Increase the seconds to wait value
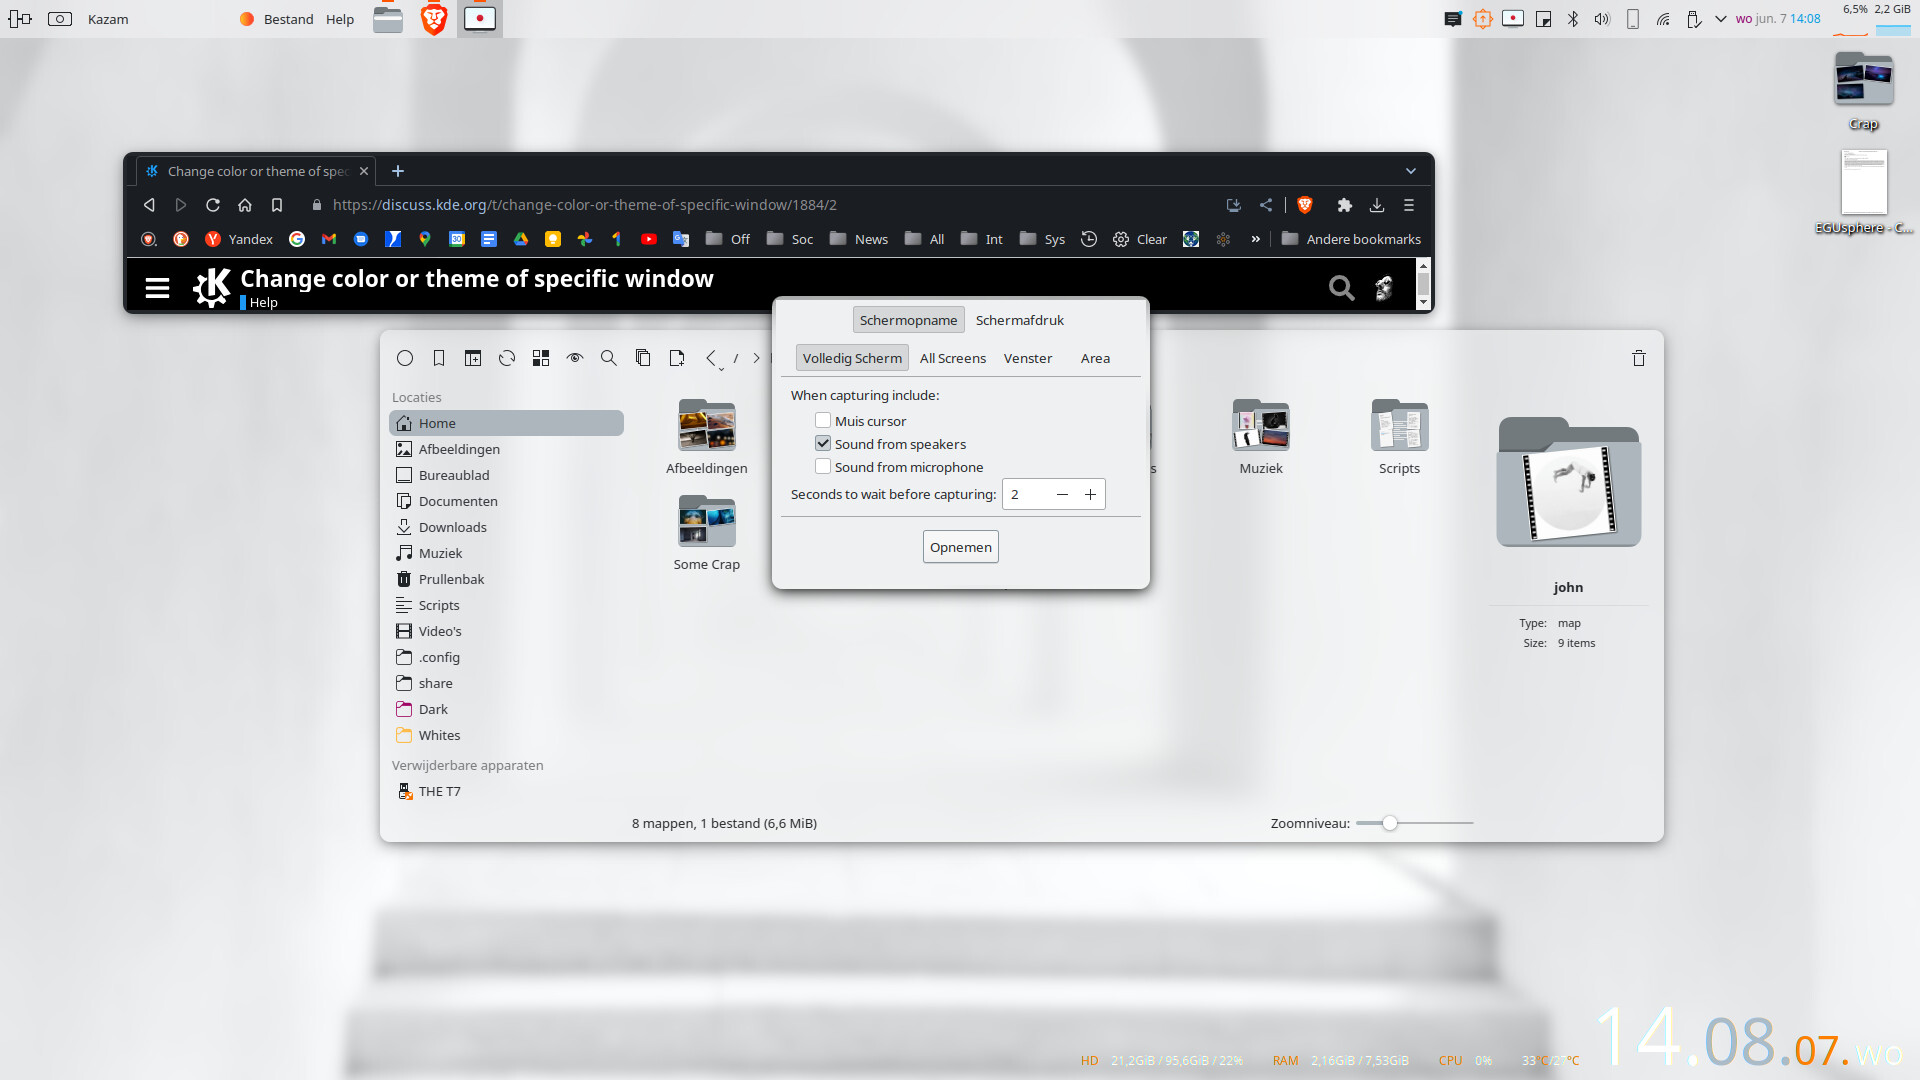This screenshot has height=1080, width=1920. click(x=1090, y=495)
